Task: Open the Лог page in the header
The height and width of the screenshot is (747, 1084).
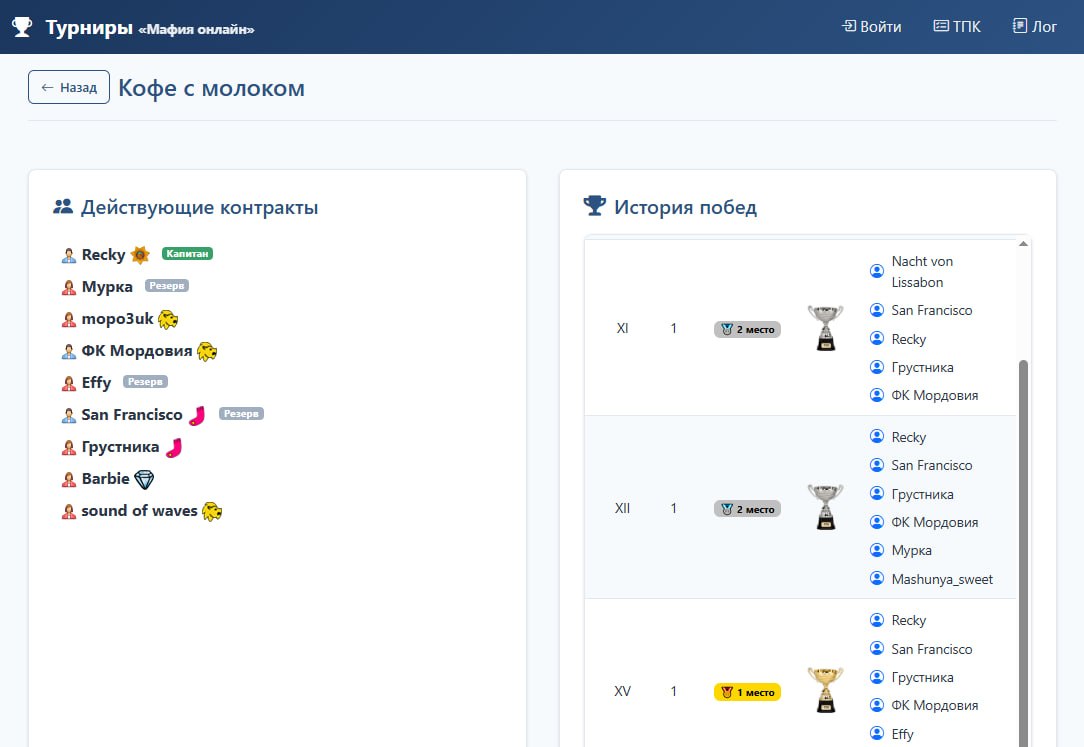Action: pyautogui.click(x=1034, y=27)
